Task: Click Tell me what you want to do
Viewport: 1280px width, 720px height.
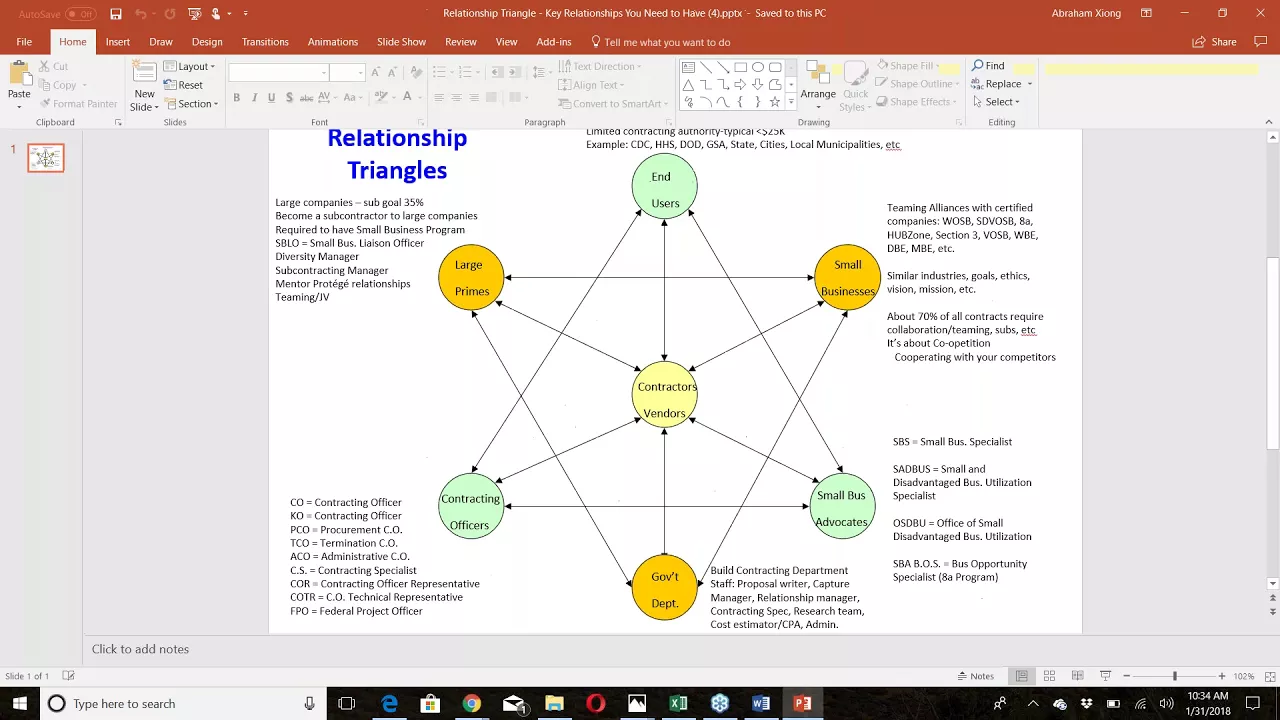Action: tap(661, 42)
